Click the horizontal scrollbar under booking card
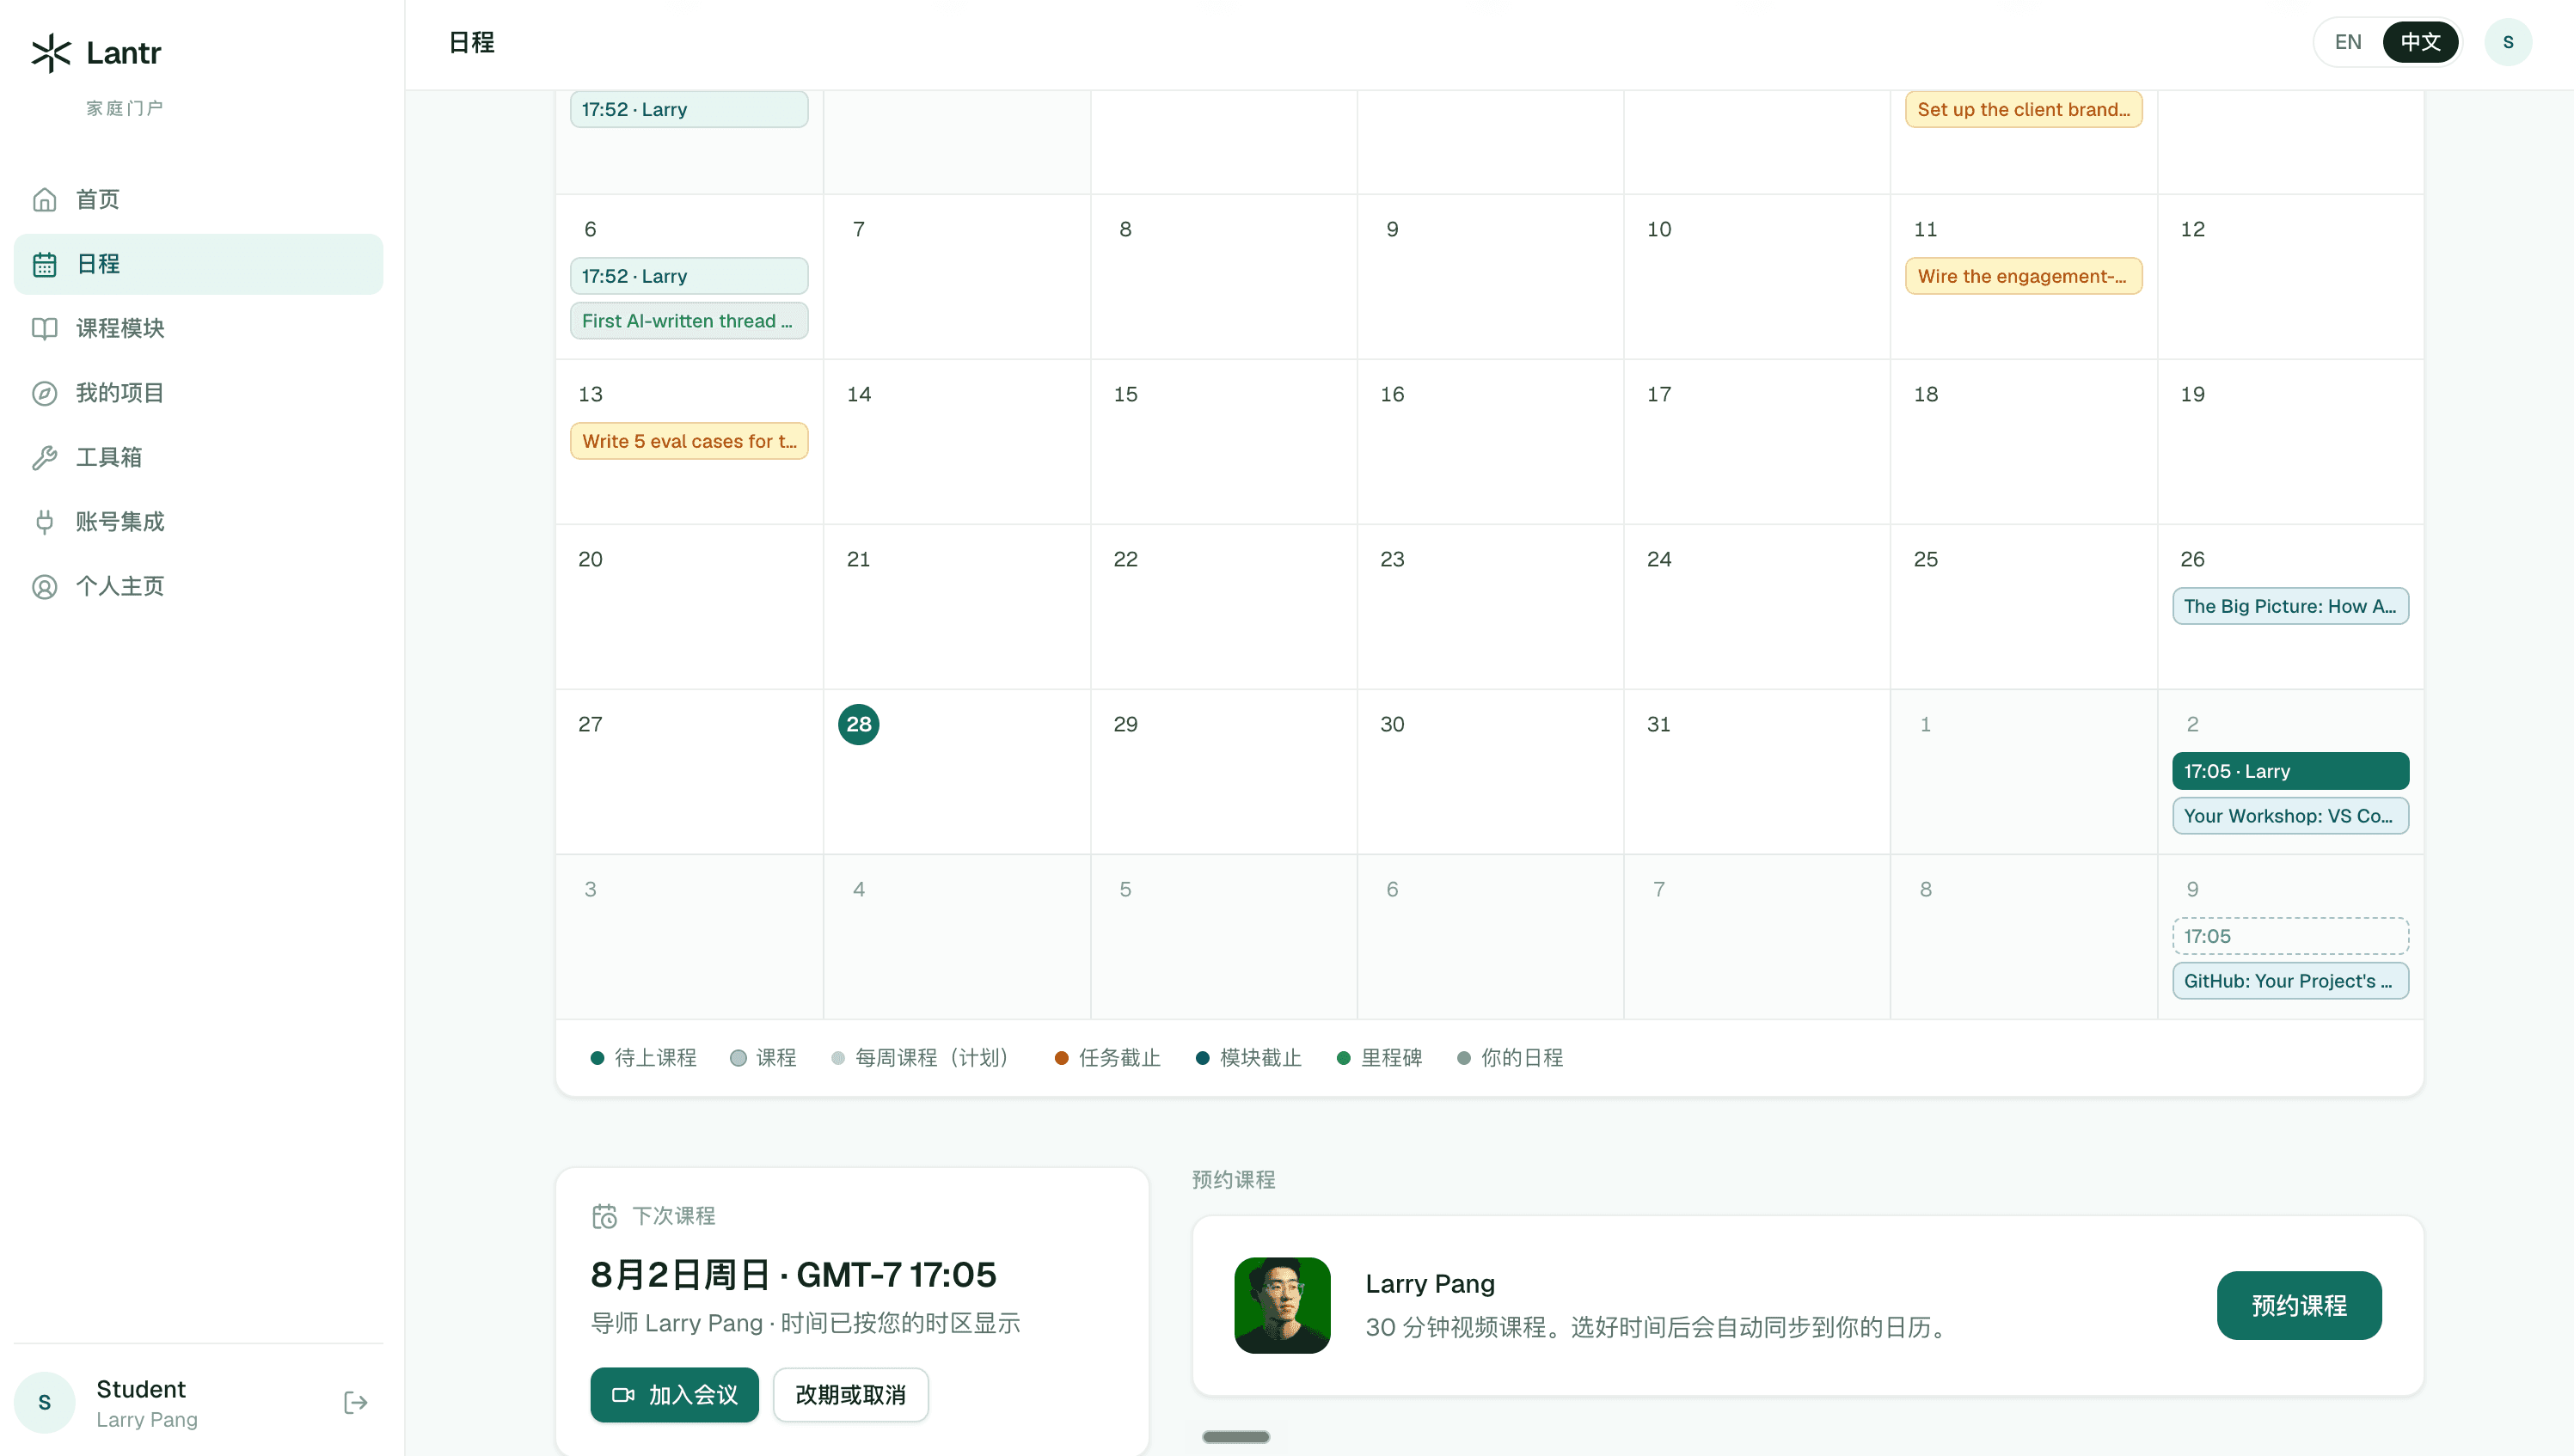Screen dimensions: 2574x1456 click(x=1235, y=1436)
